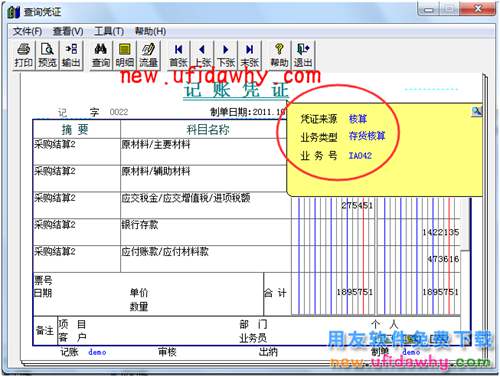Click the 摘要 column header
The image size is (500, 377).
click(75, 129)
